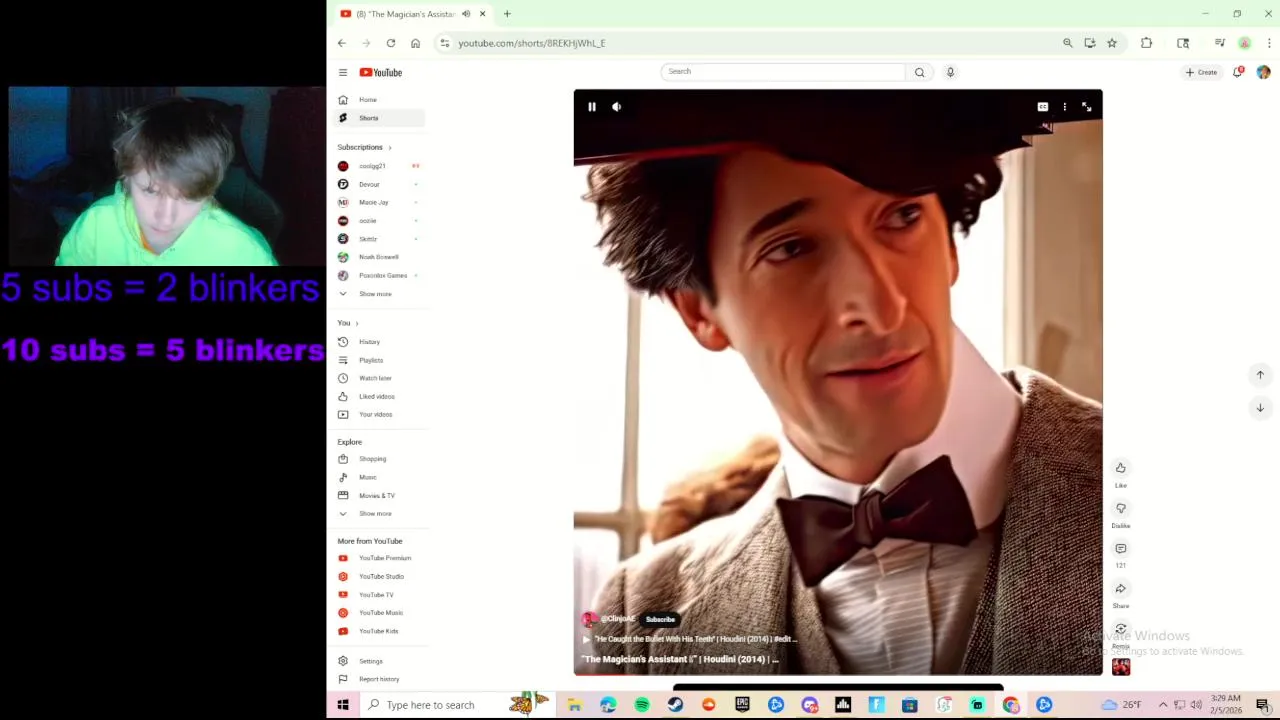Bookmark this page with star icon

point(1112,43)
